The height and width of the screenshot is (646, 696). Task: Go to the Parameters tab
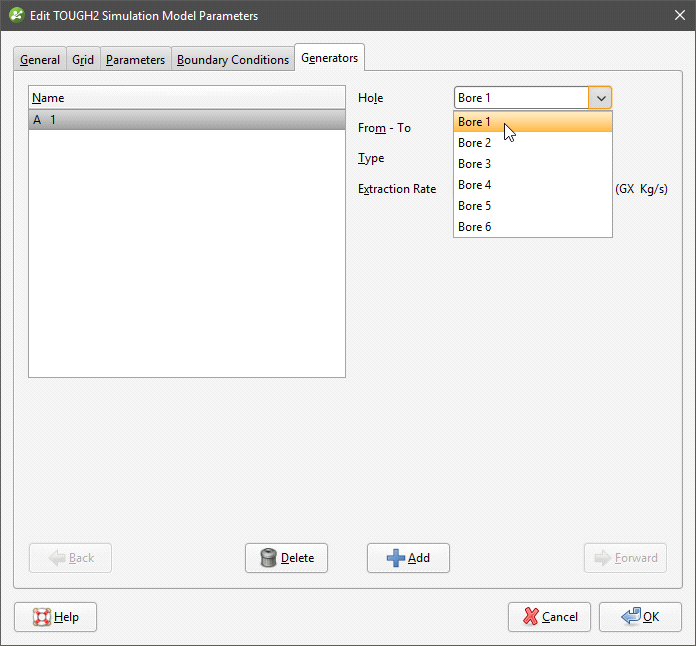pos(135,60)
